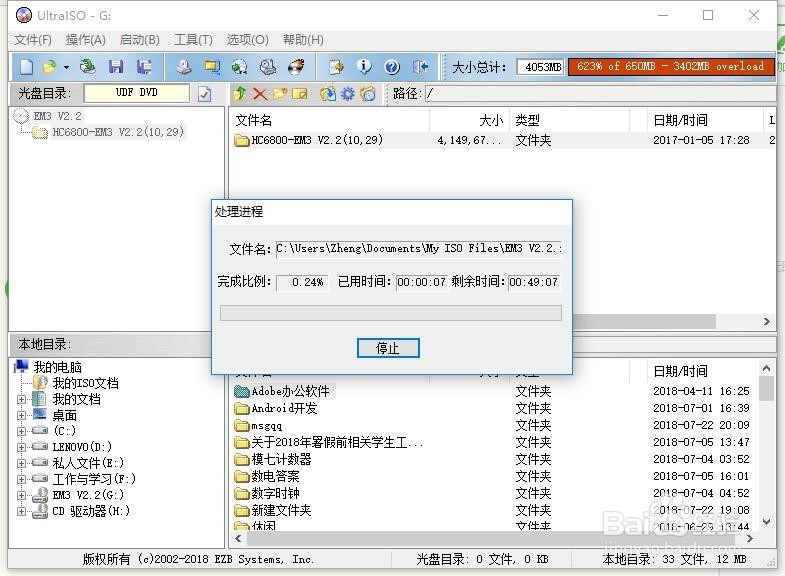
Task: Click the Convert image disc icon
Action: point(240,67)
